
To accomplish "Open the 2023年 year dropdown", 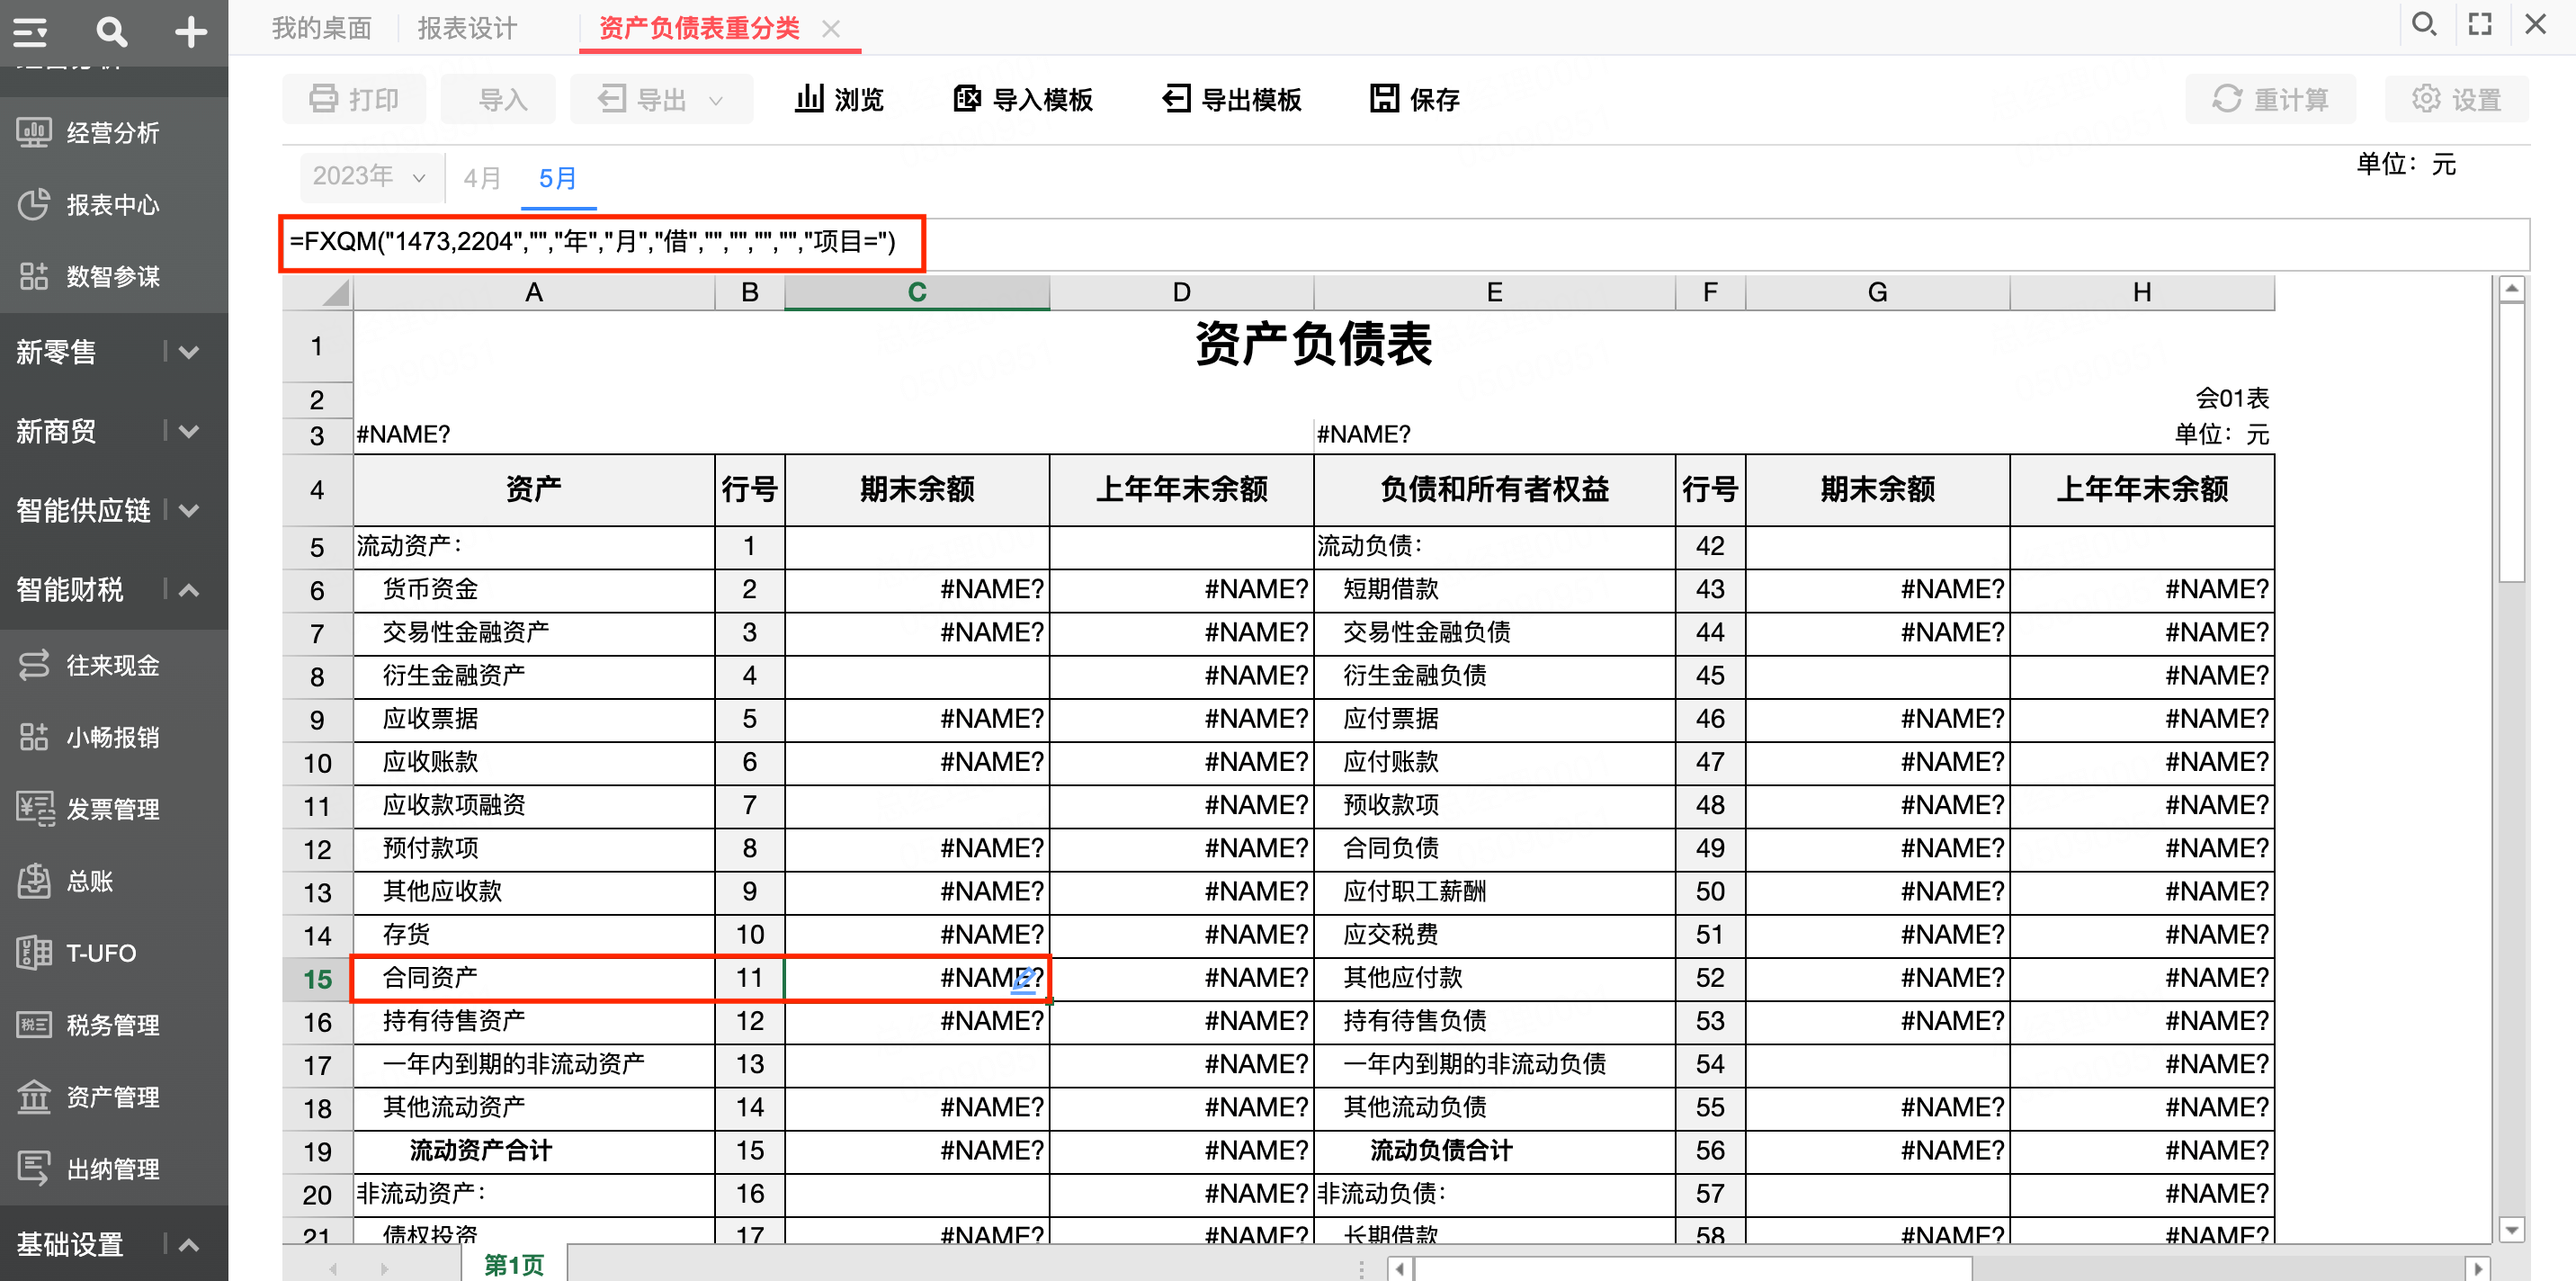I will (x=369, y=177).
